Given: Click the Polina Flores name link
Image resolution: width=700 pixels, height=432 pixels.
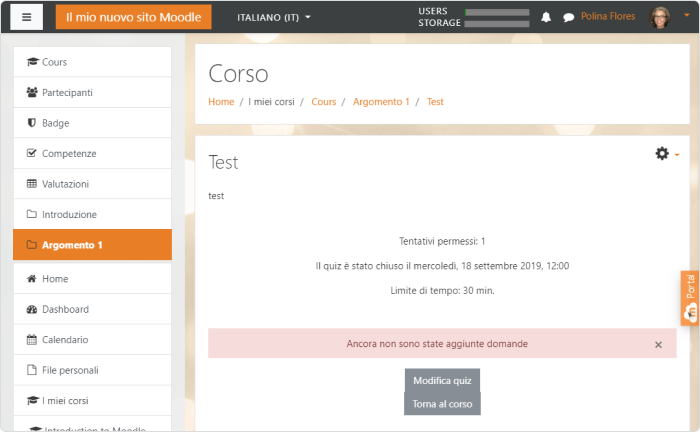Looking at the screenshot, I should tap(608, 17).
